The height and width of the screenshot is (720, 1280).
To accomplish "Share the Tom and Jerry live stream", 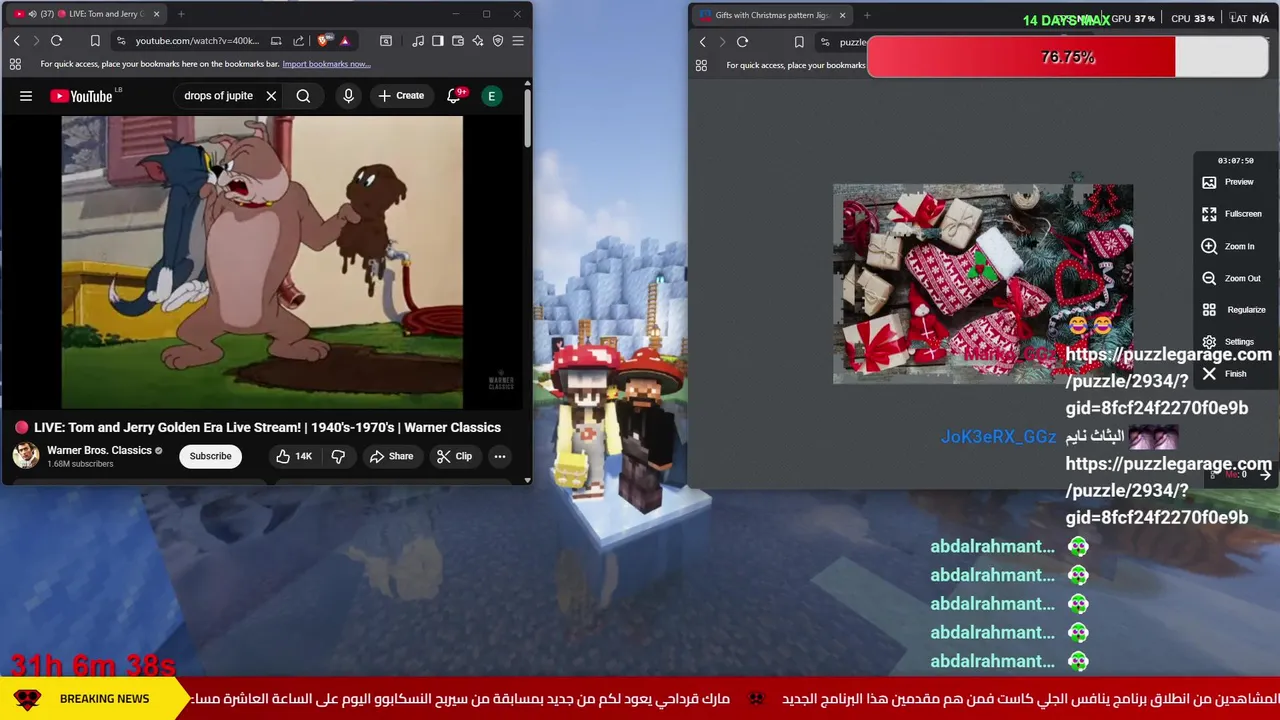I will tap(391, 456).
